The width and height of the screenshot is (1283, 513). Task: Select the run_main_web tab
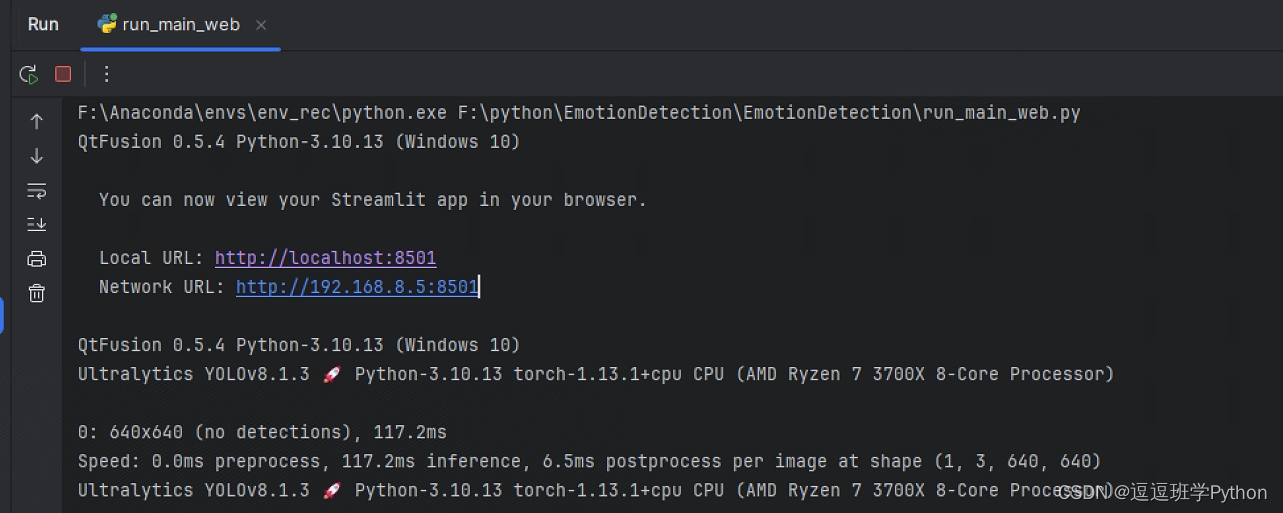click(x=180, y=25)
